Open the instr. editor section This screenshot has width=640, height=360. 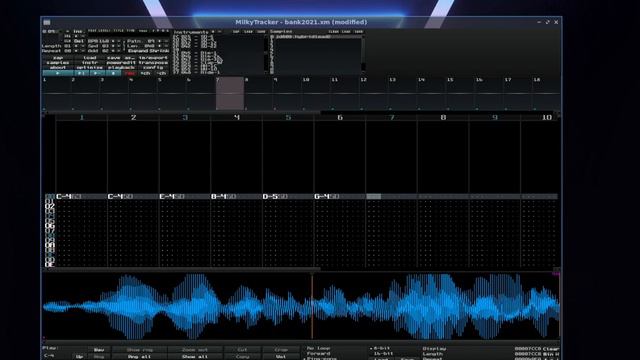click(x=89, y=63)
